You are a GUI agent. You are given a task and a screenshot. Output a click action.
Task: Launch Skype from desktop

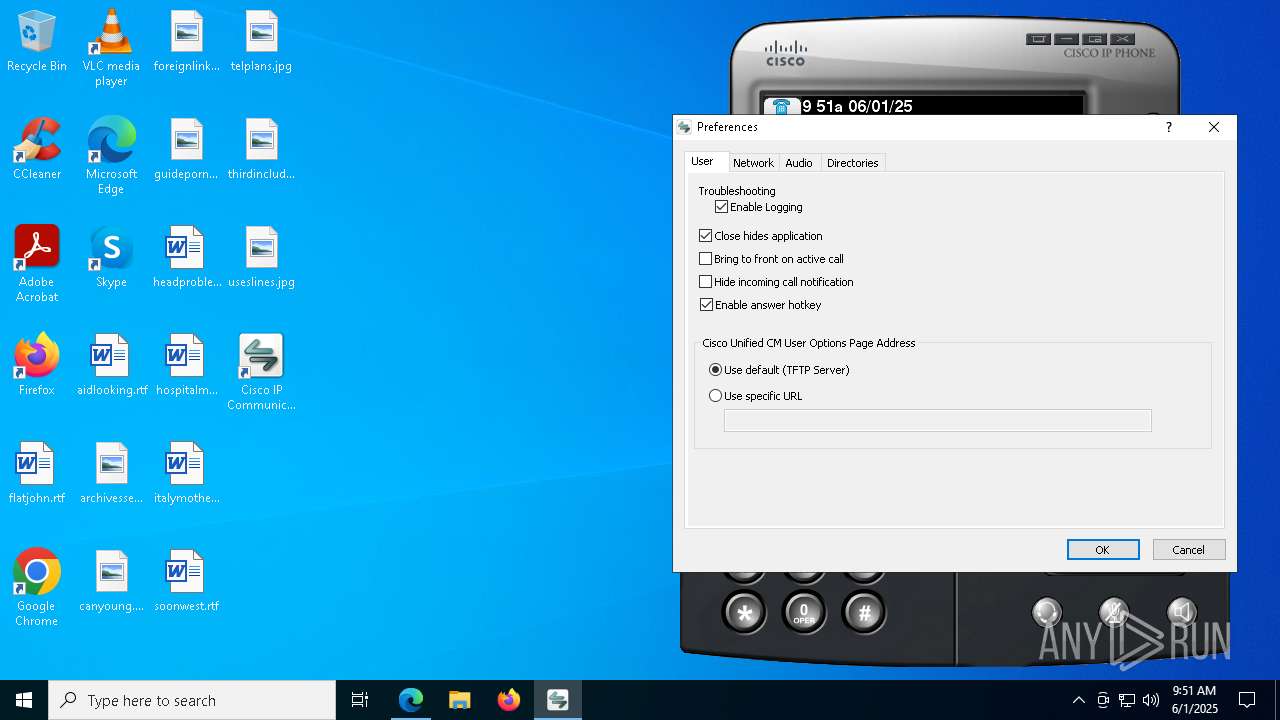111,258
